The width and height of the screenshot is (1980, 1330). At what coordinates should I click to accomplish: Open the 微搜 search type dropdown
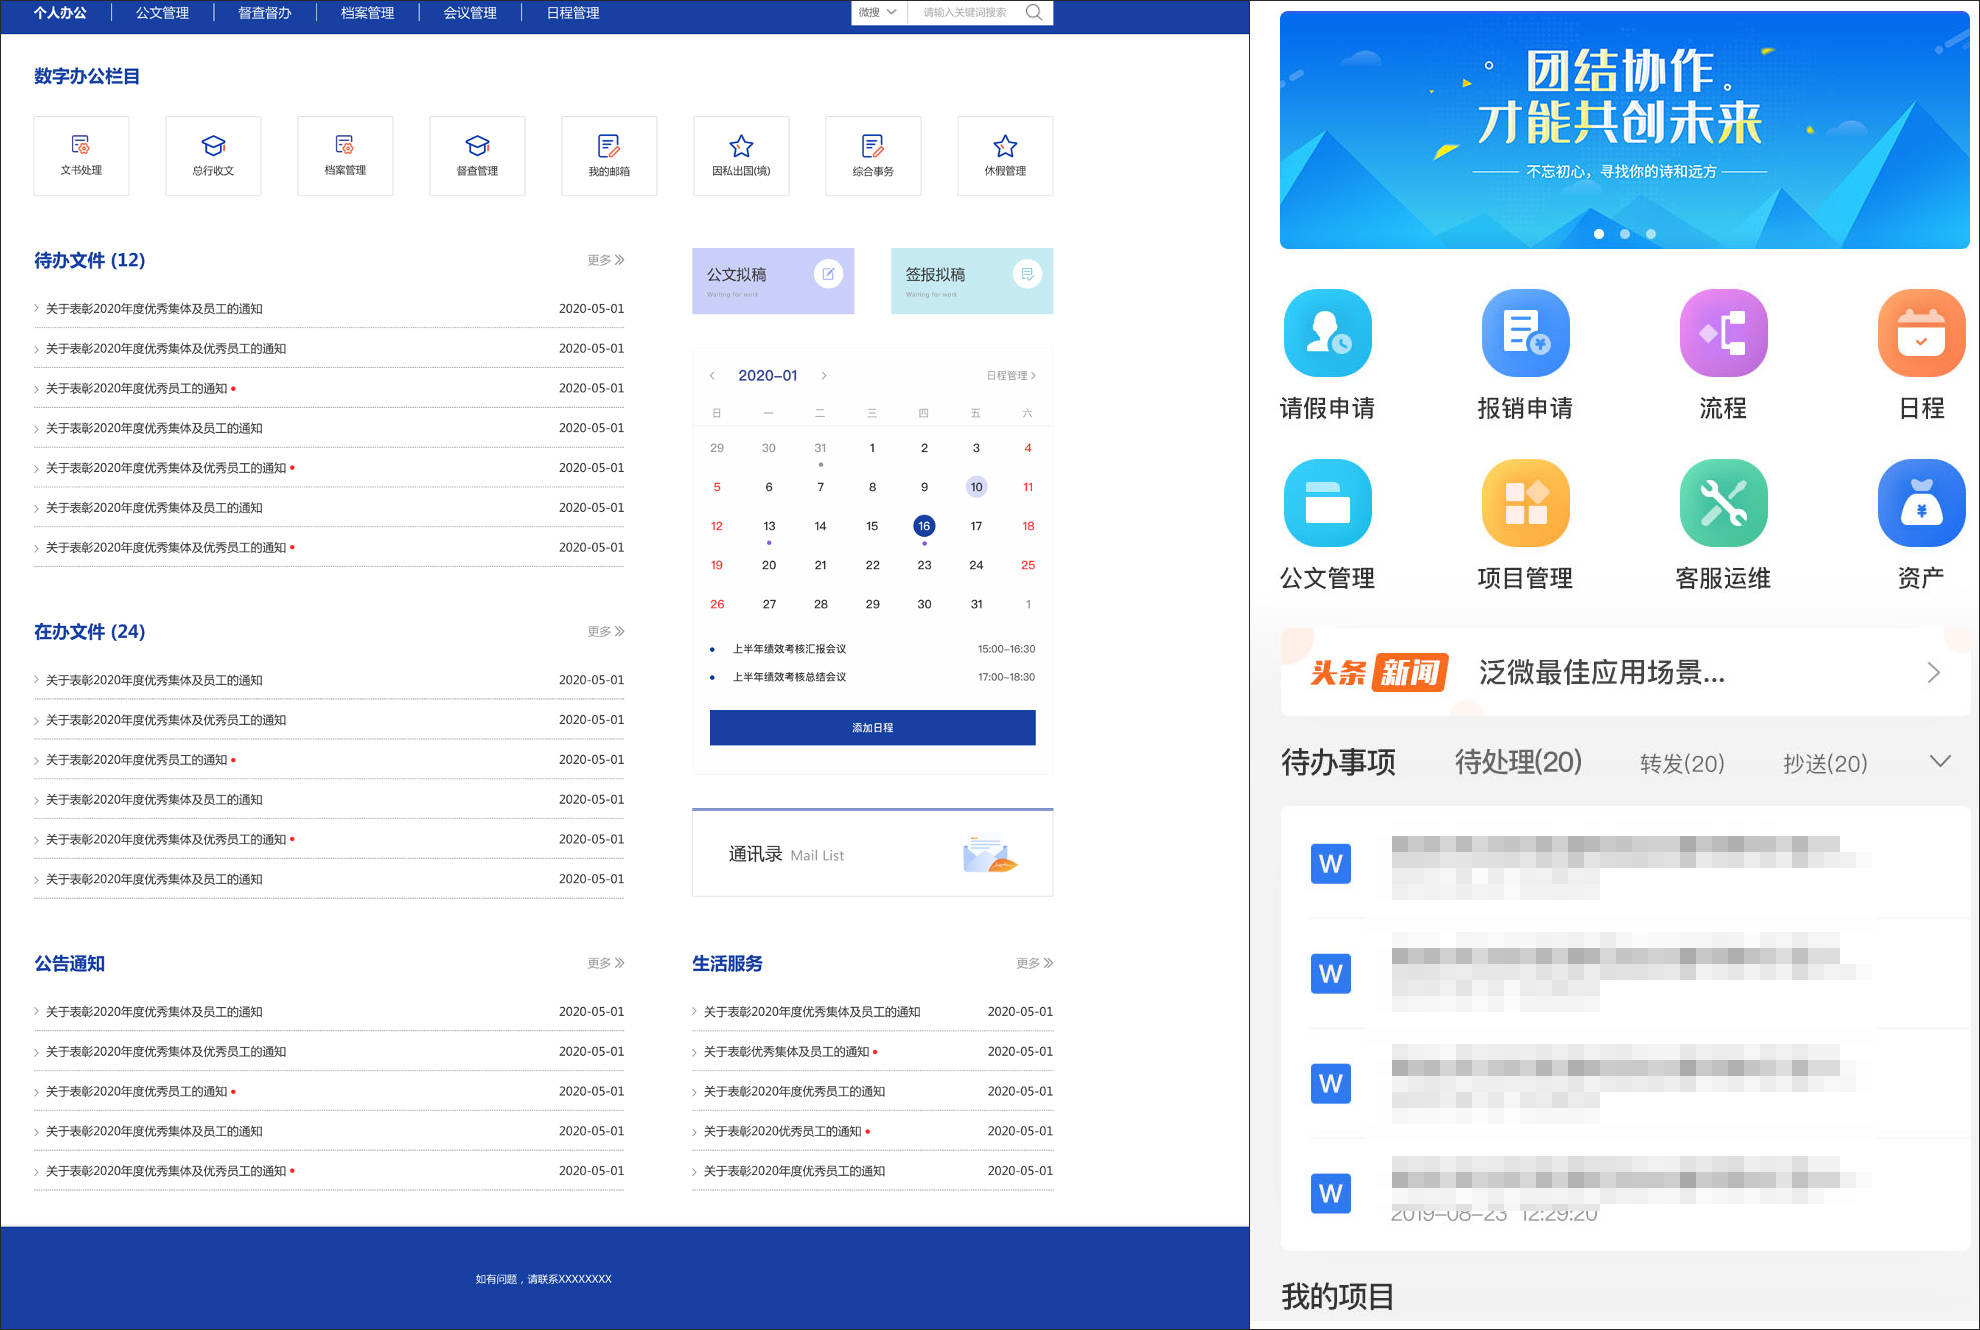tap(878, 12)
